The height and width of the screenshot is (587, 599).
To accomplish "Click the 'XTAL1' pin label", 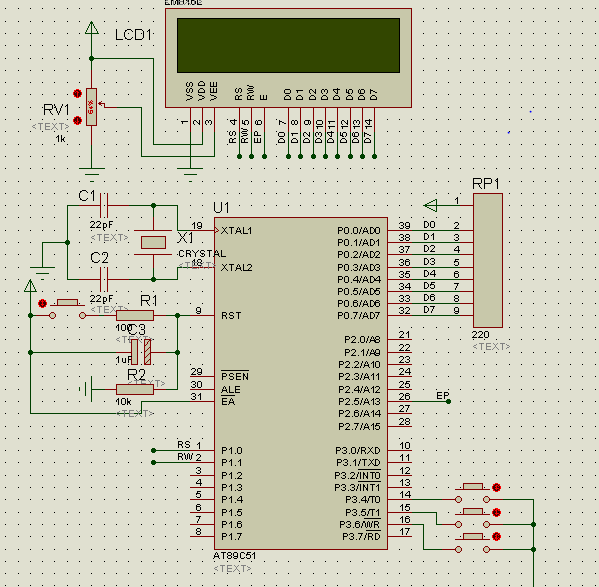I will (236, 231).
